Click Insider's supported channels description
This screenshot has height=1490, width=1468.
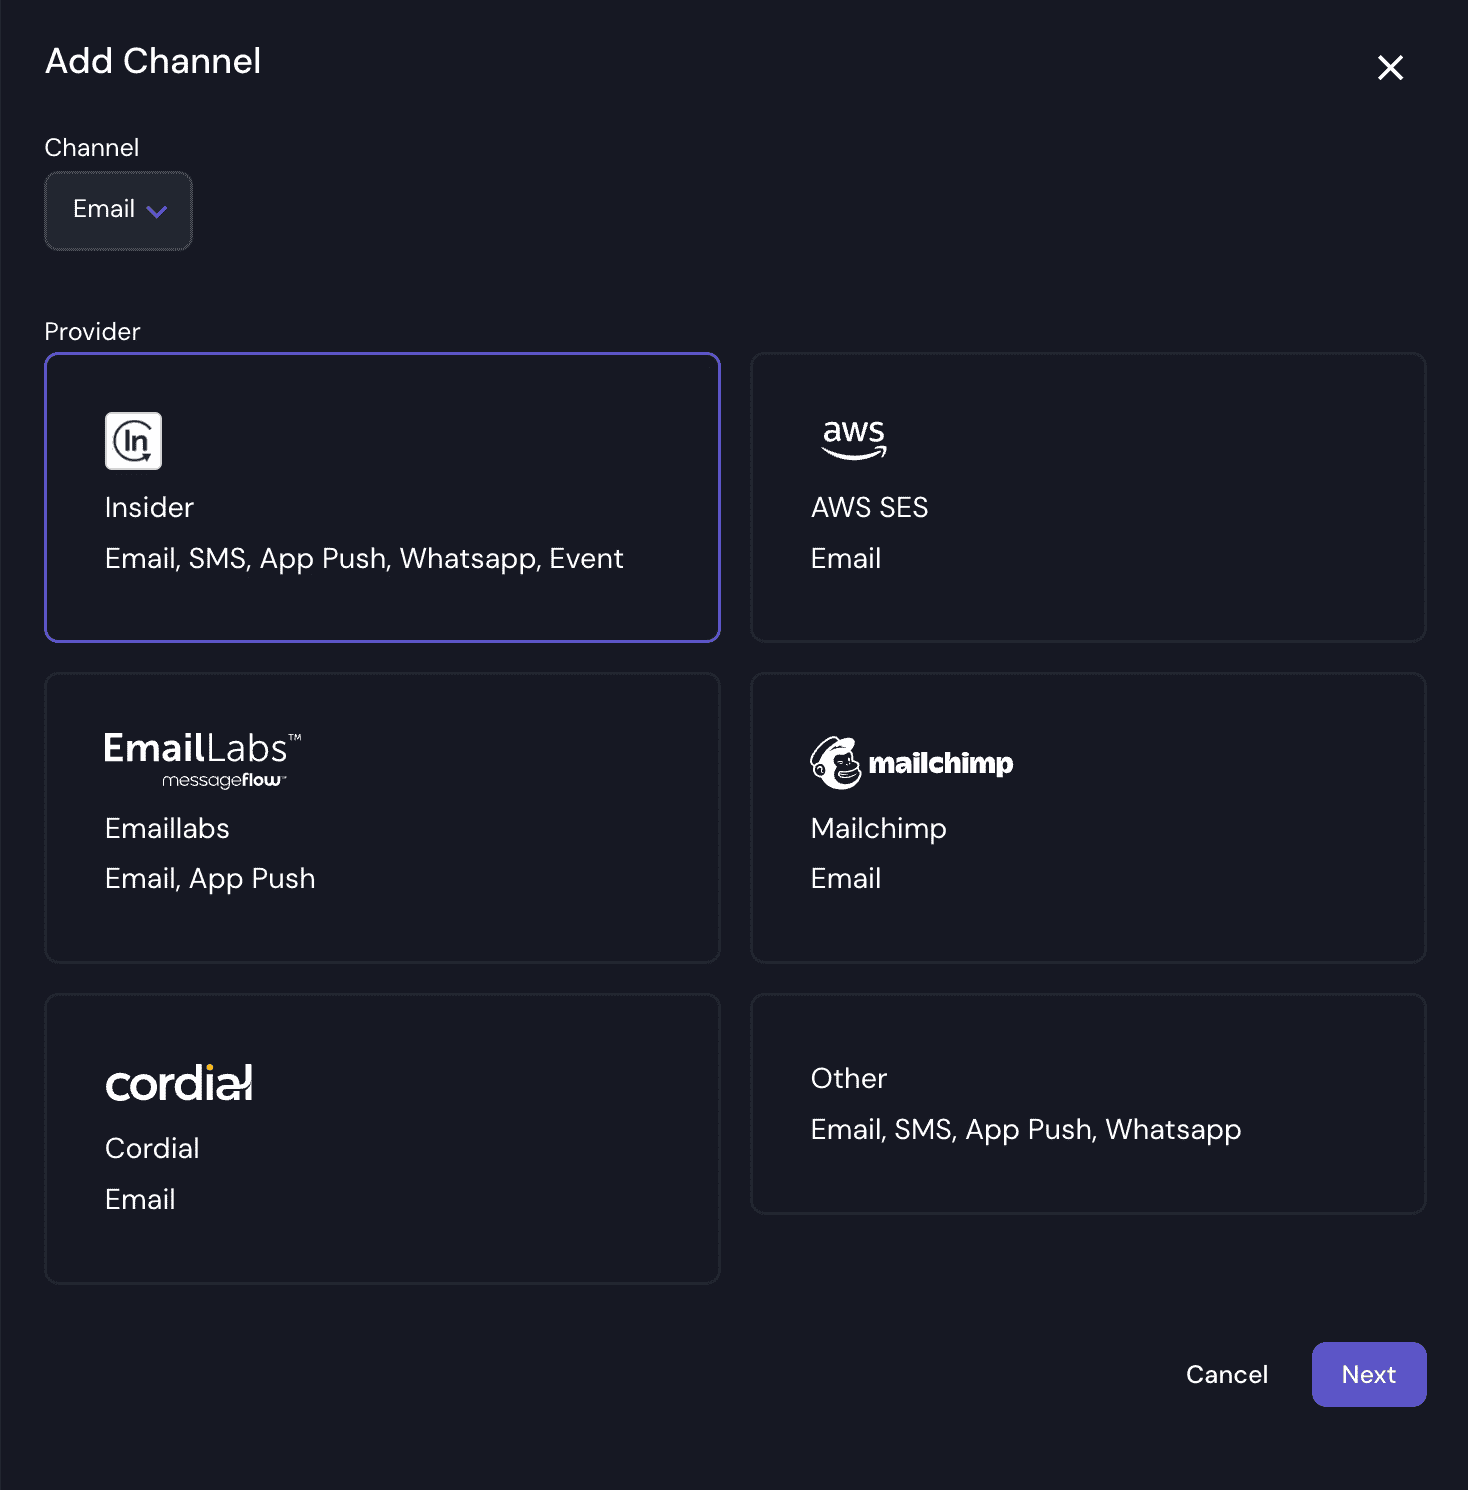(x=364, y=558)
